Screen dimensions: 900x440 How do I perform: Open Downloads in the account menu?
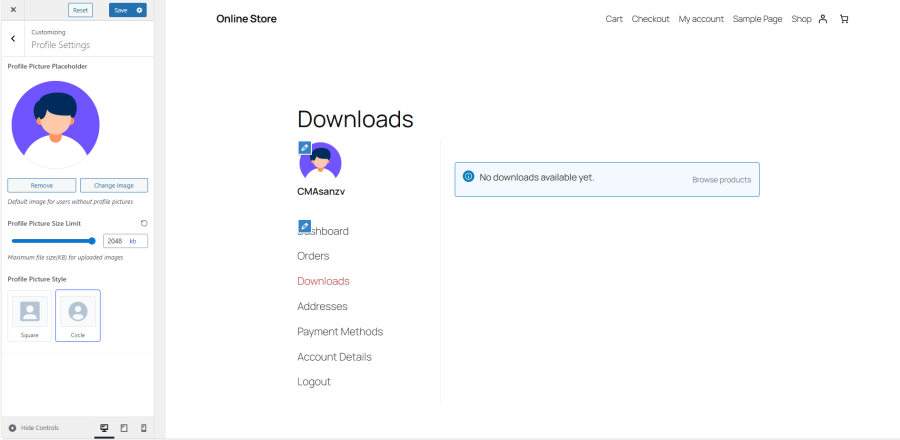click(323, 281)
